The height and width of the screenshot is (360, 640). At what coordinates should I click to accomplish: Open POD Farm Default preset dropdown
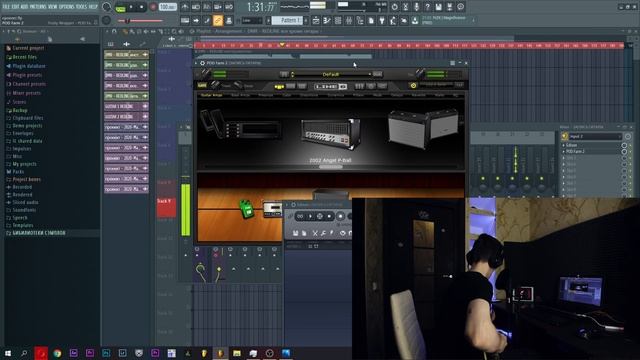click(331, 74)
